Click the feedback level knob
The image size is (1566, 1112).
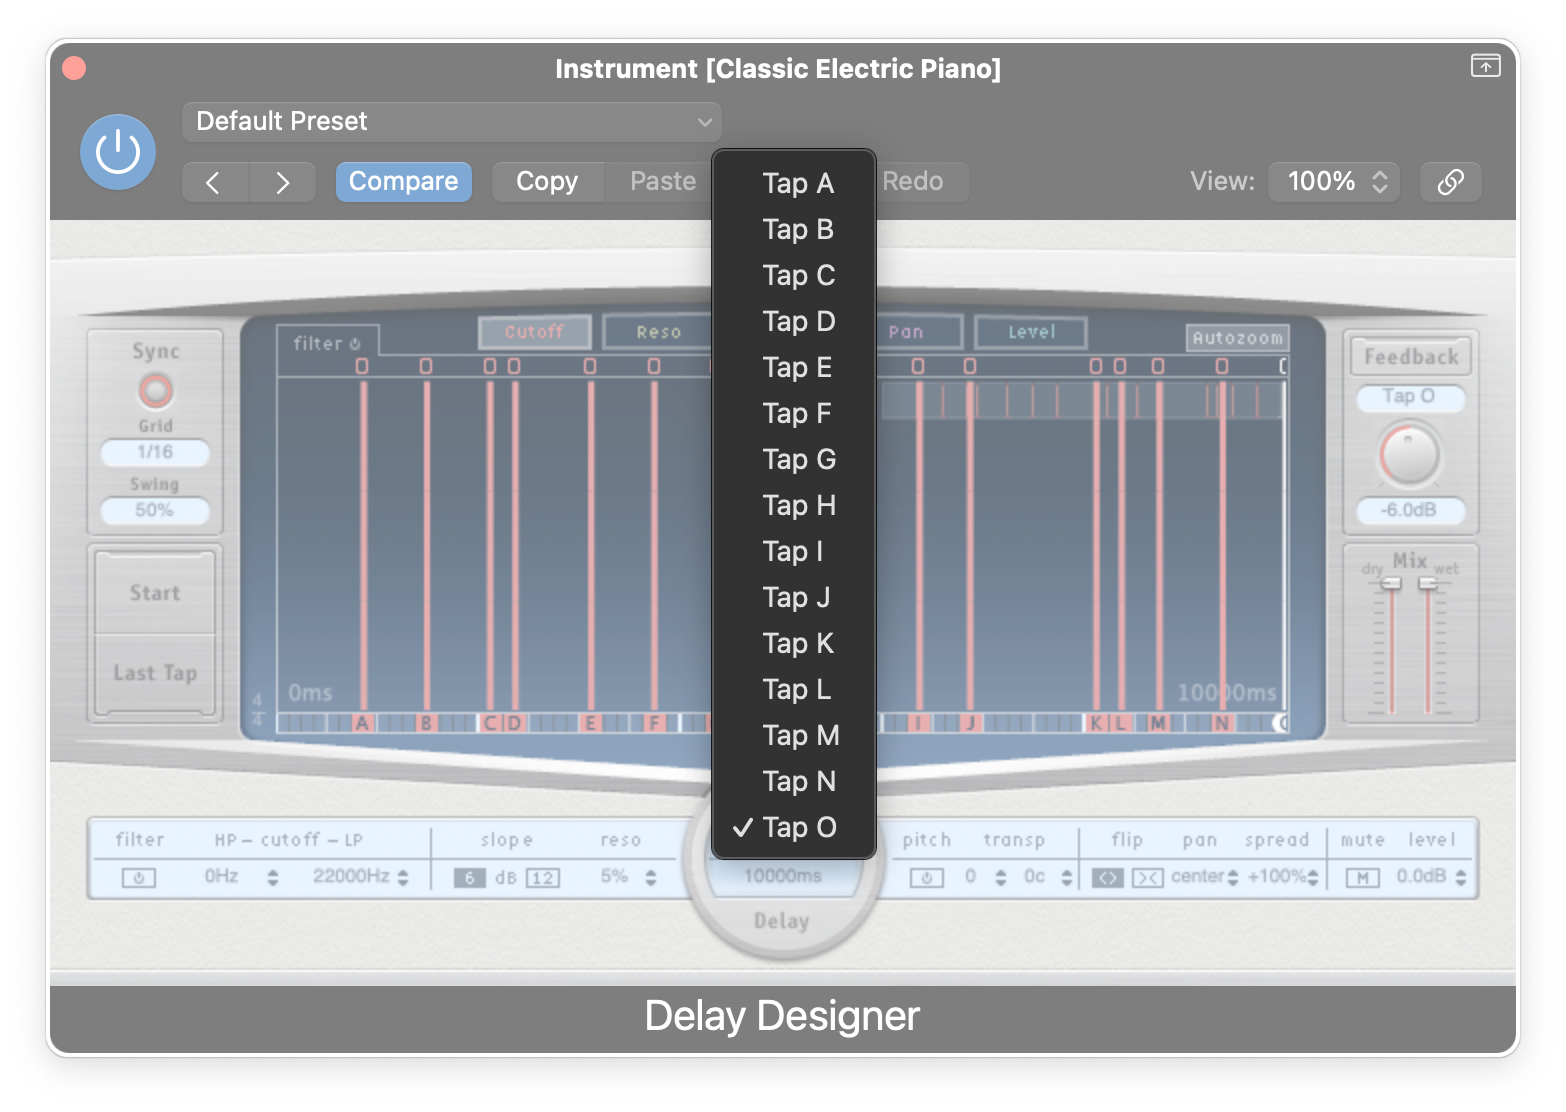(x=1410, y=455)
